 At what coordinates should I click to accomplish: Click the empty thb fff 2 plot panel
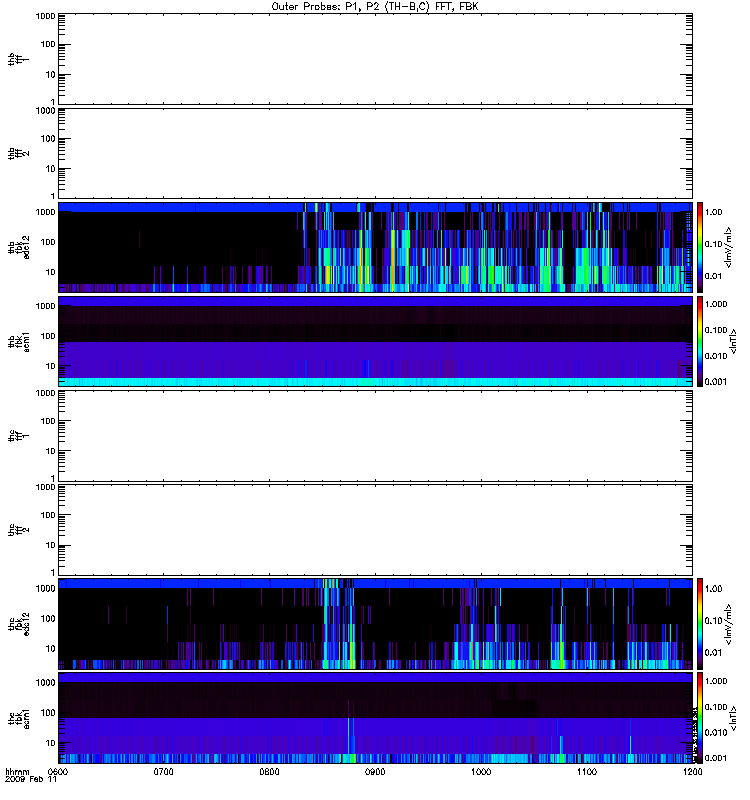click(375, 153)
